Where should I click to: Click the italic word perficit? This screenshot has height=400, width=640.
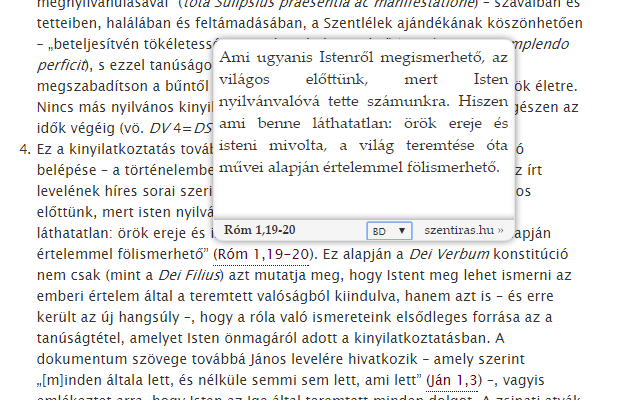pyautogui.click(x=60, y=65)
